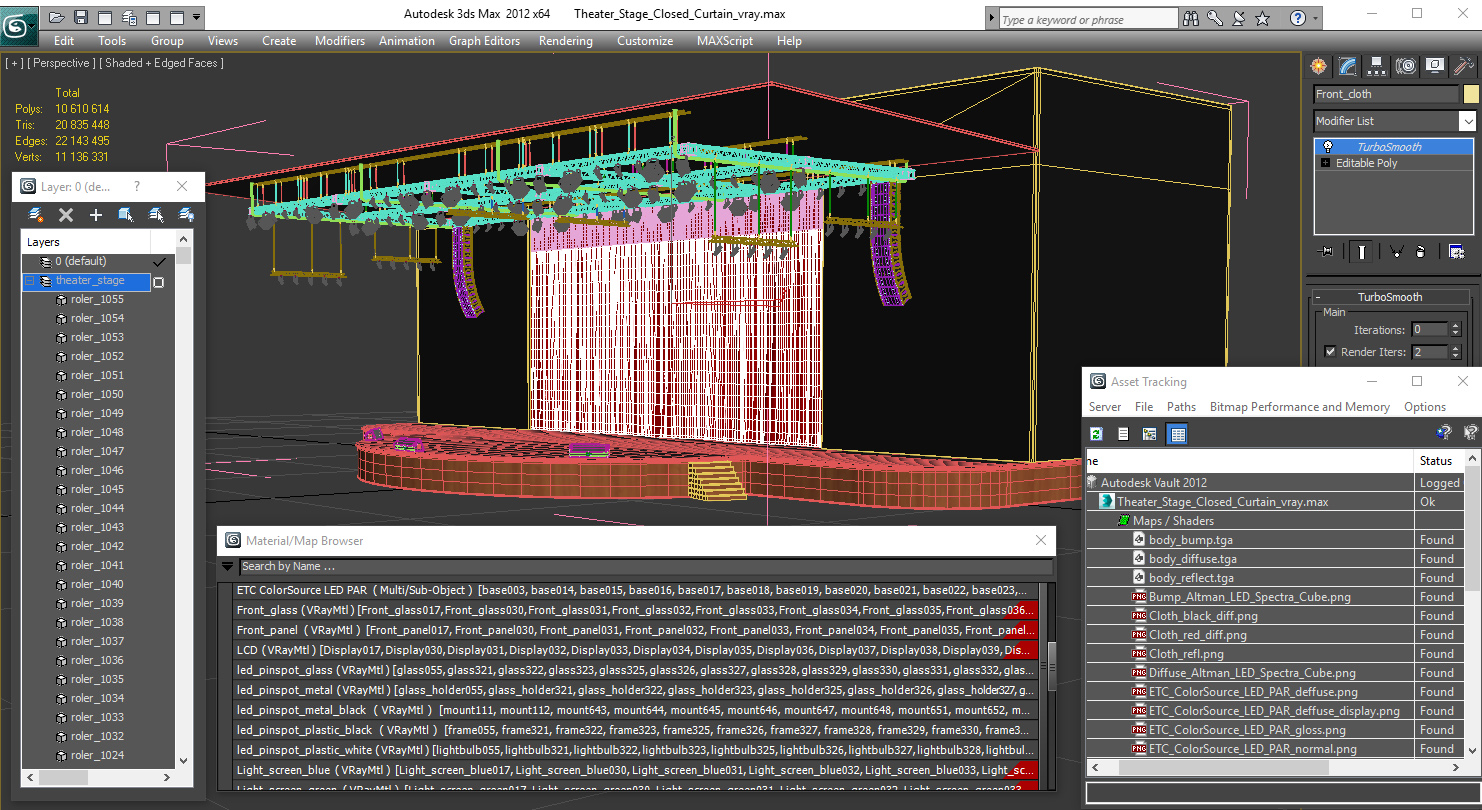Viewport: 1482px width, 810px height.
Task: Click tree view icon in Asset Tracking
Action: click(x=1150, y=434)
